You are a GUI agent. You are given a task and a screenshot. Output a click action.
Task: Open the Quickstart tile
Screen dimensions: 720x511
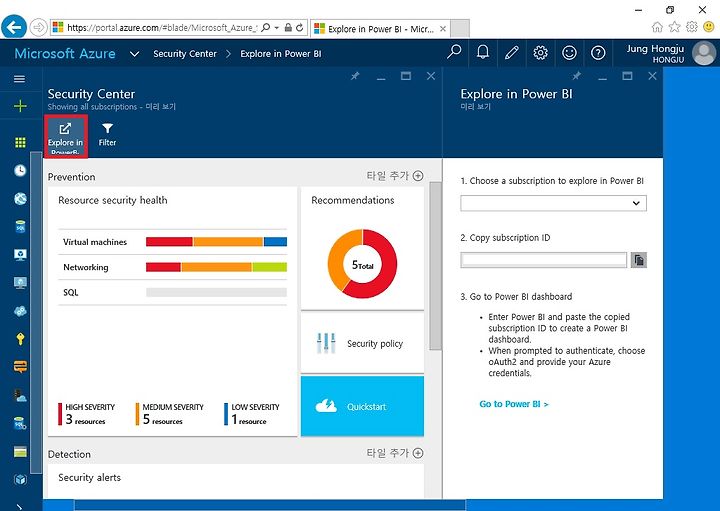(x=362, y=406)
